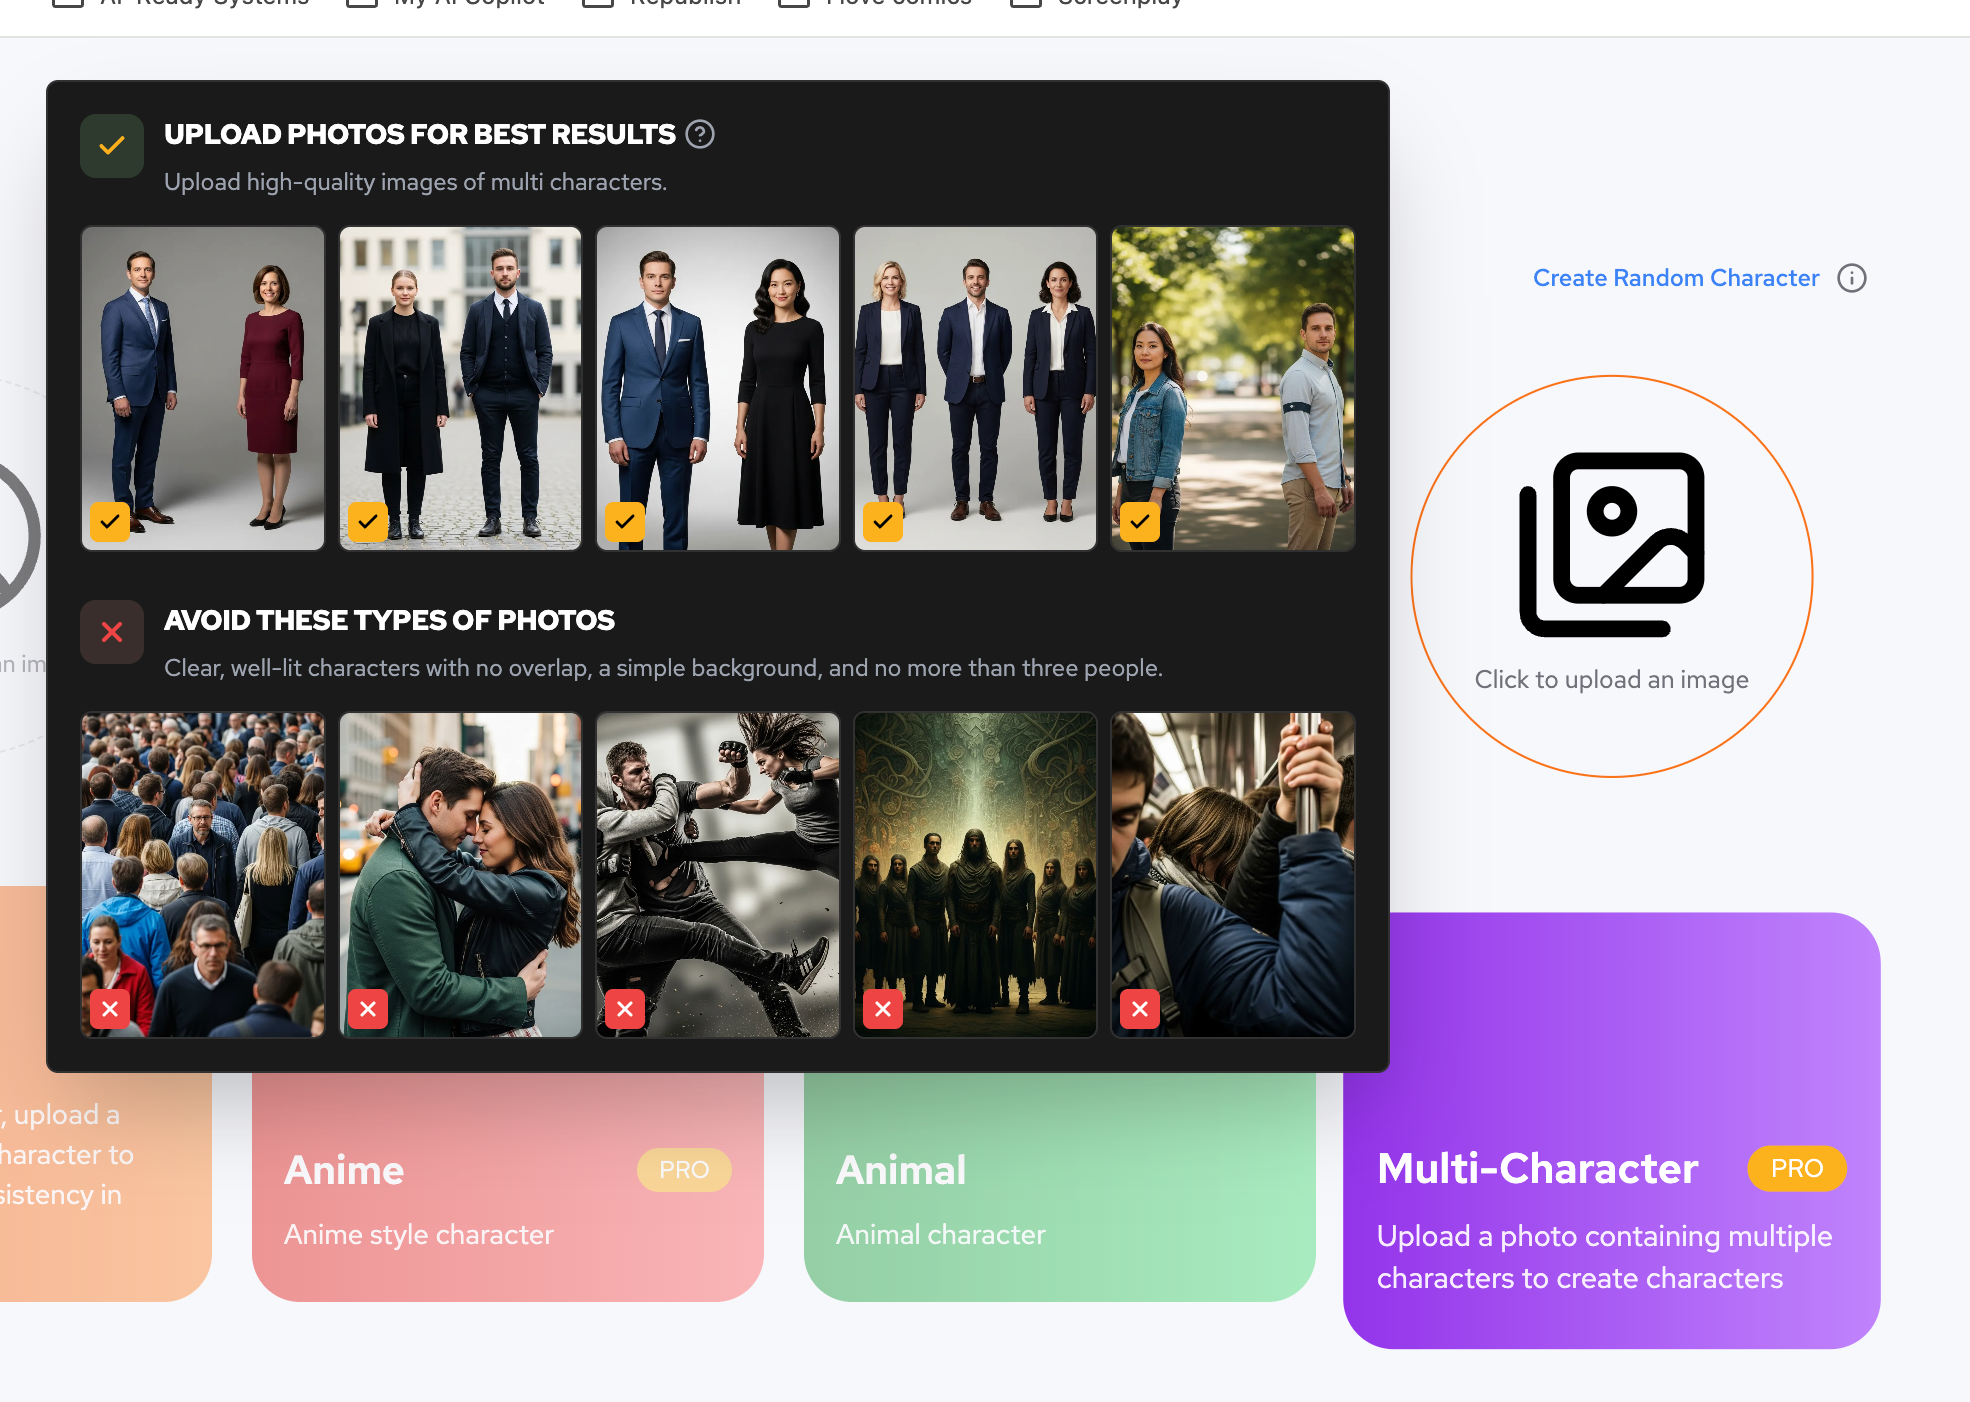Click the hooded figures dark fantasy photo
This screenshot has height=1402, width=1970.
click(x=975, y=875)
